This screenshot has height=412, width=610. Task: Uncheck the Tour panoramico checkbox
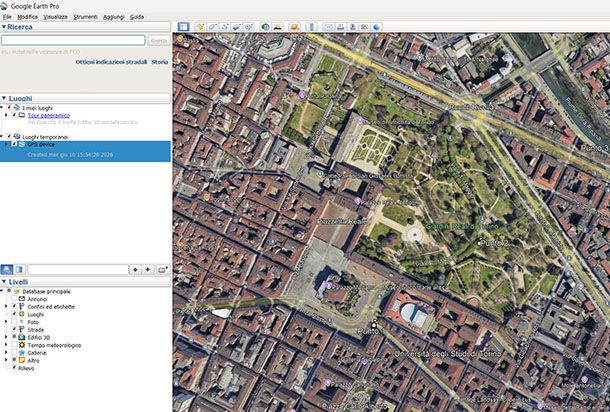(x=14, y=115)
